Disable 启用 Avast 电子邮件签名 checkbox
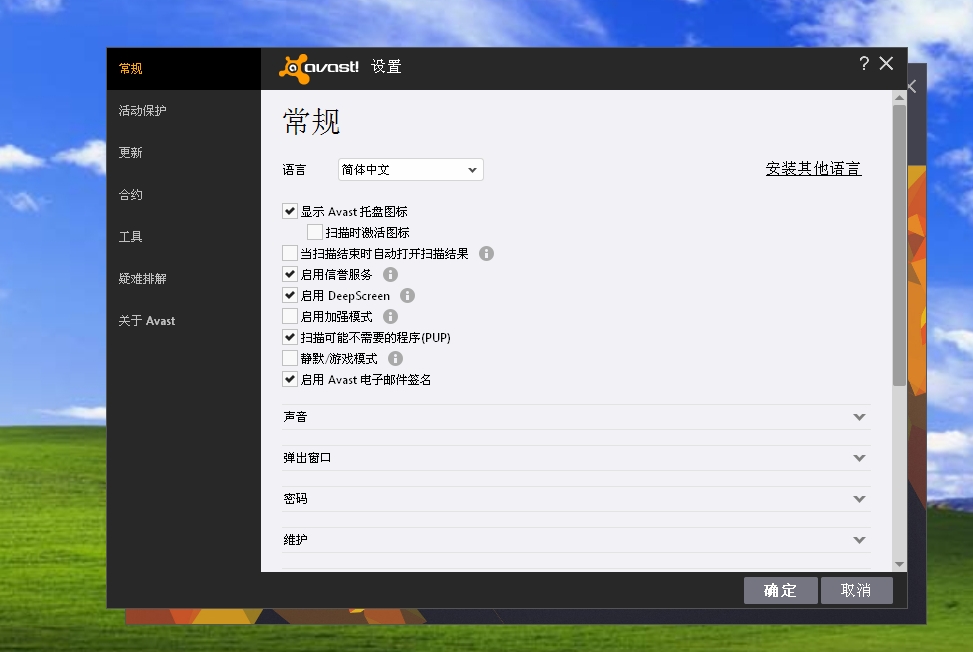 click(290, 380)
